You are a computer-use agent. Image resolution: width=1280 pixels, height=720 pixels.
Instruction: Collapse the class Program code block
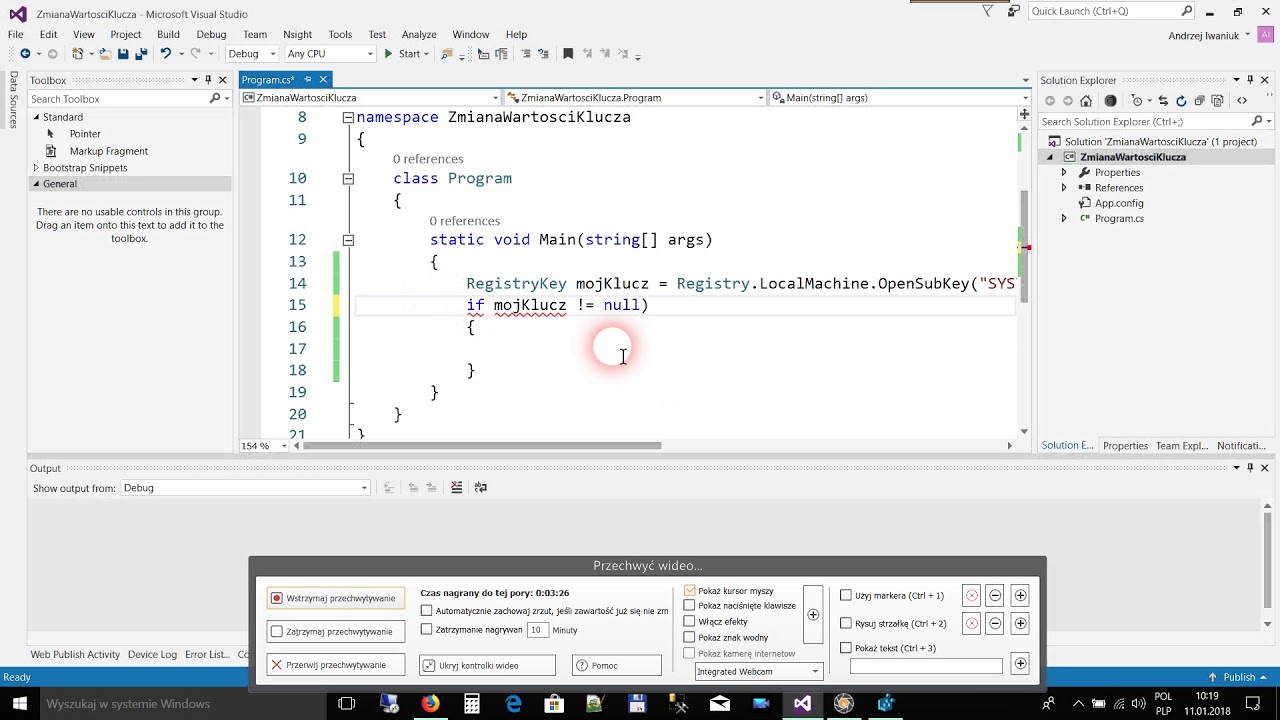(x=348, y=179)
